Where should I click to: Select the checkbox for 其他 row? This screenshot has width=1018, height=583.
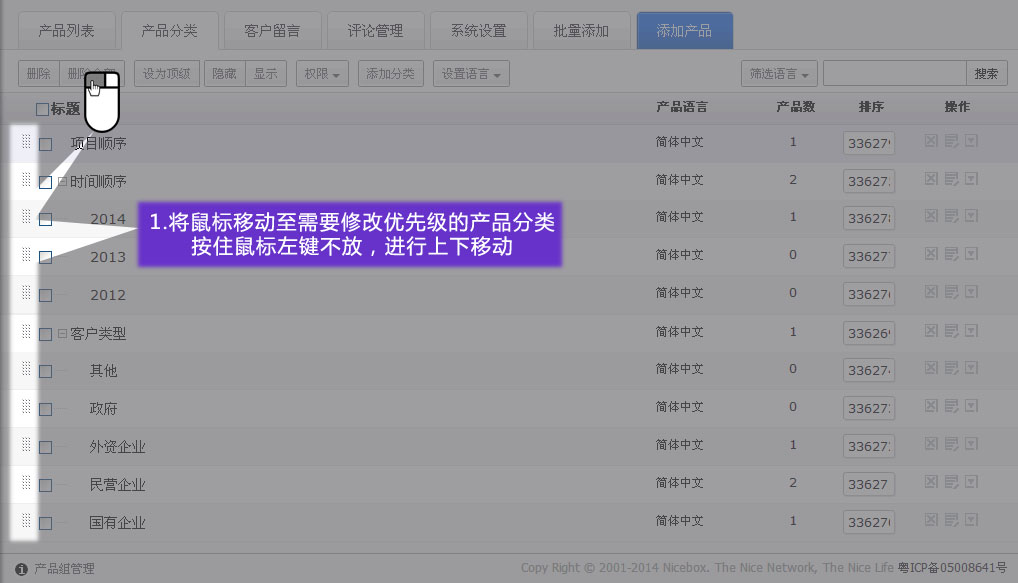(x=45, y=371)
